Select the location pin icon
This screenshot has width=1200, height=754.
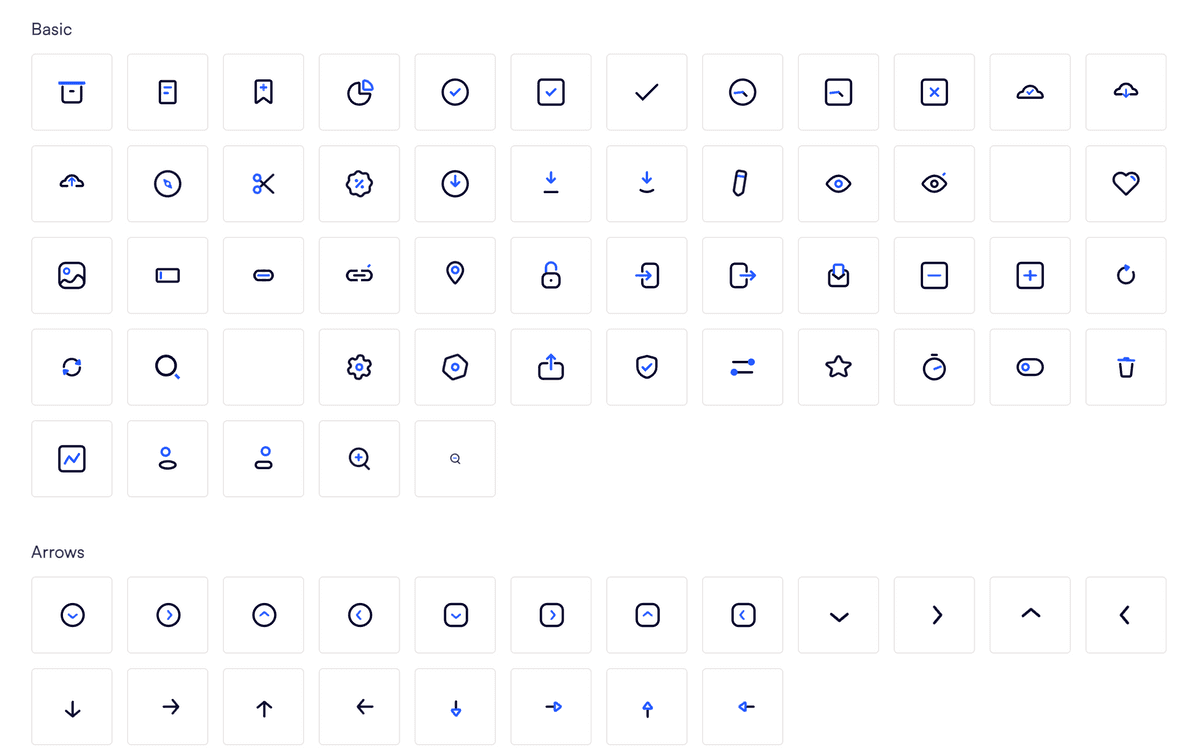(455, 275)
